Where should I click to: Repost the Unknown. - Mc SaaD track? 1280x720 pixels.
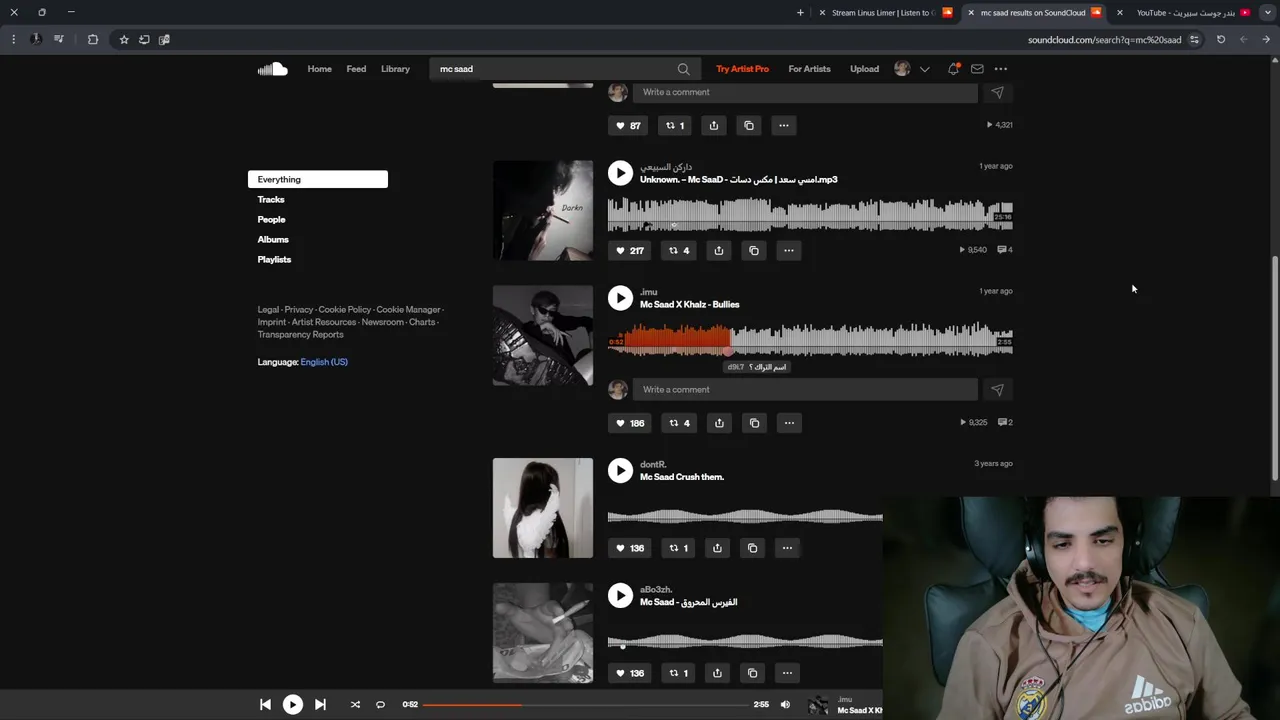click(679, 250)
